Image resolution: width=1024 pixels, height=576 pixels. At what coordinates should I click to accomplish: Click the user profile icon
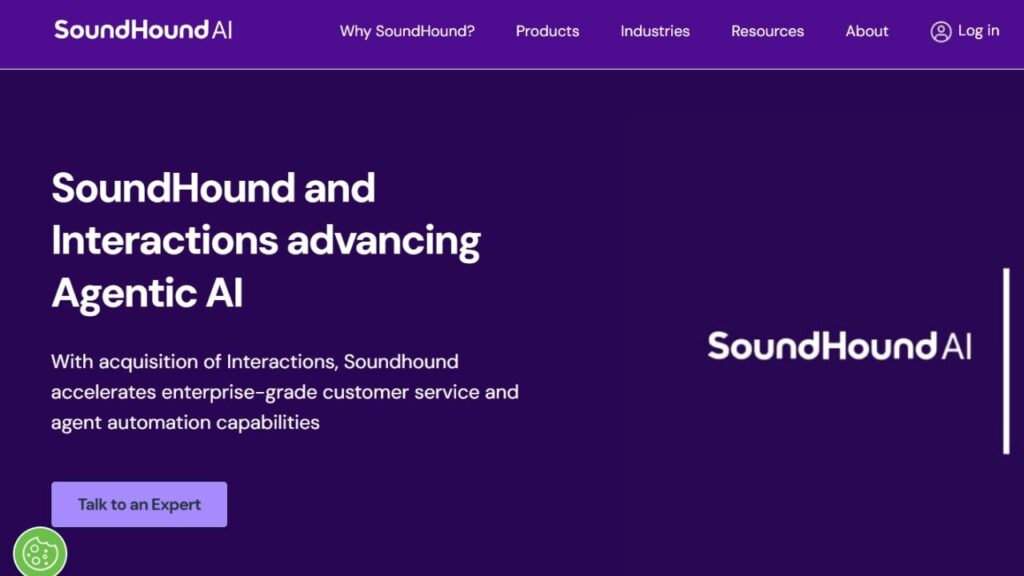[940, 32]
